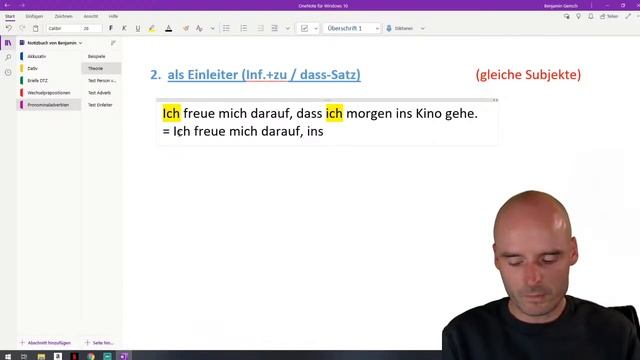Click the back arrow in title bar

coord(7,5)
